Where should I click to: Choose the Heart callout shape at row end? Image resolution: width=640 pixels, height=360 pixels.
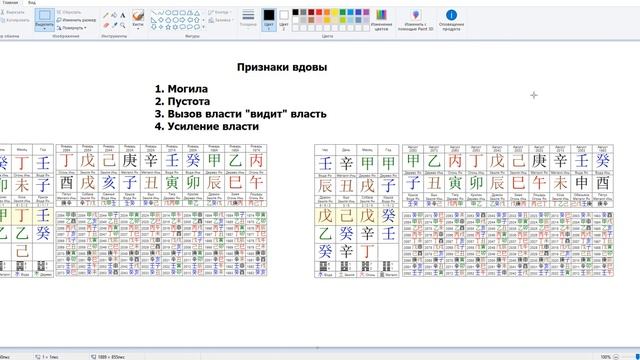point(197,27)
